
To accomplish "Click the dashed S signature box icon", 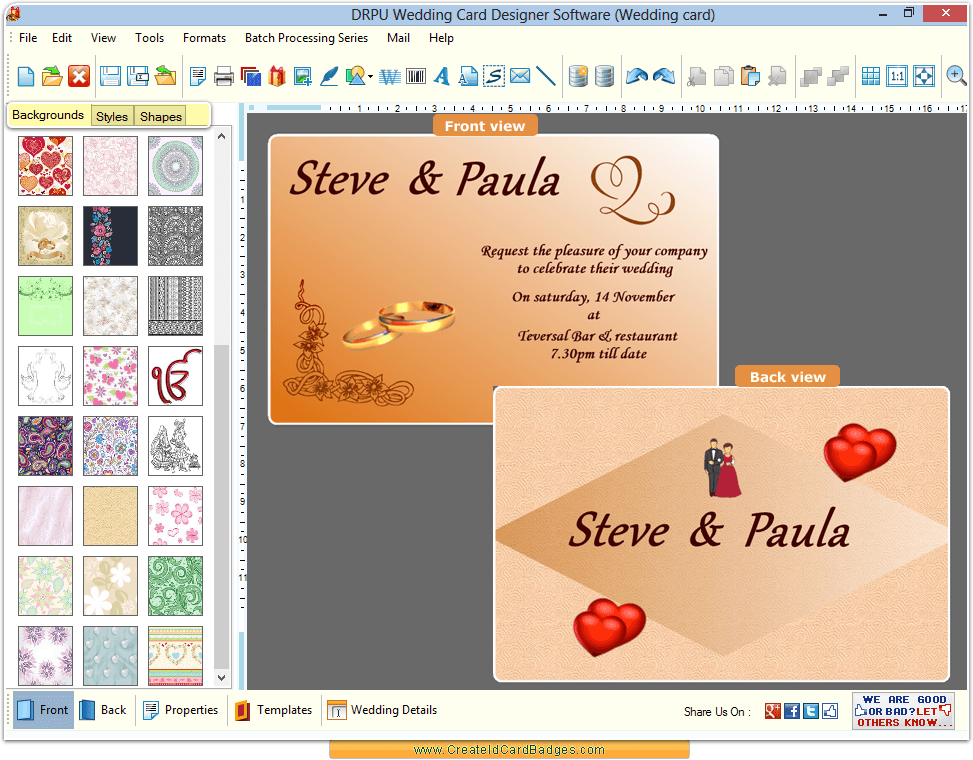I will click(494, 76).
